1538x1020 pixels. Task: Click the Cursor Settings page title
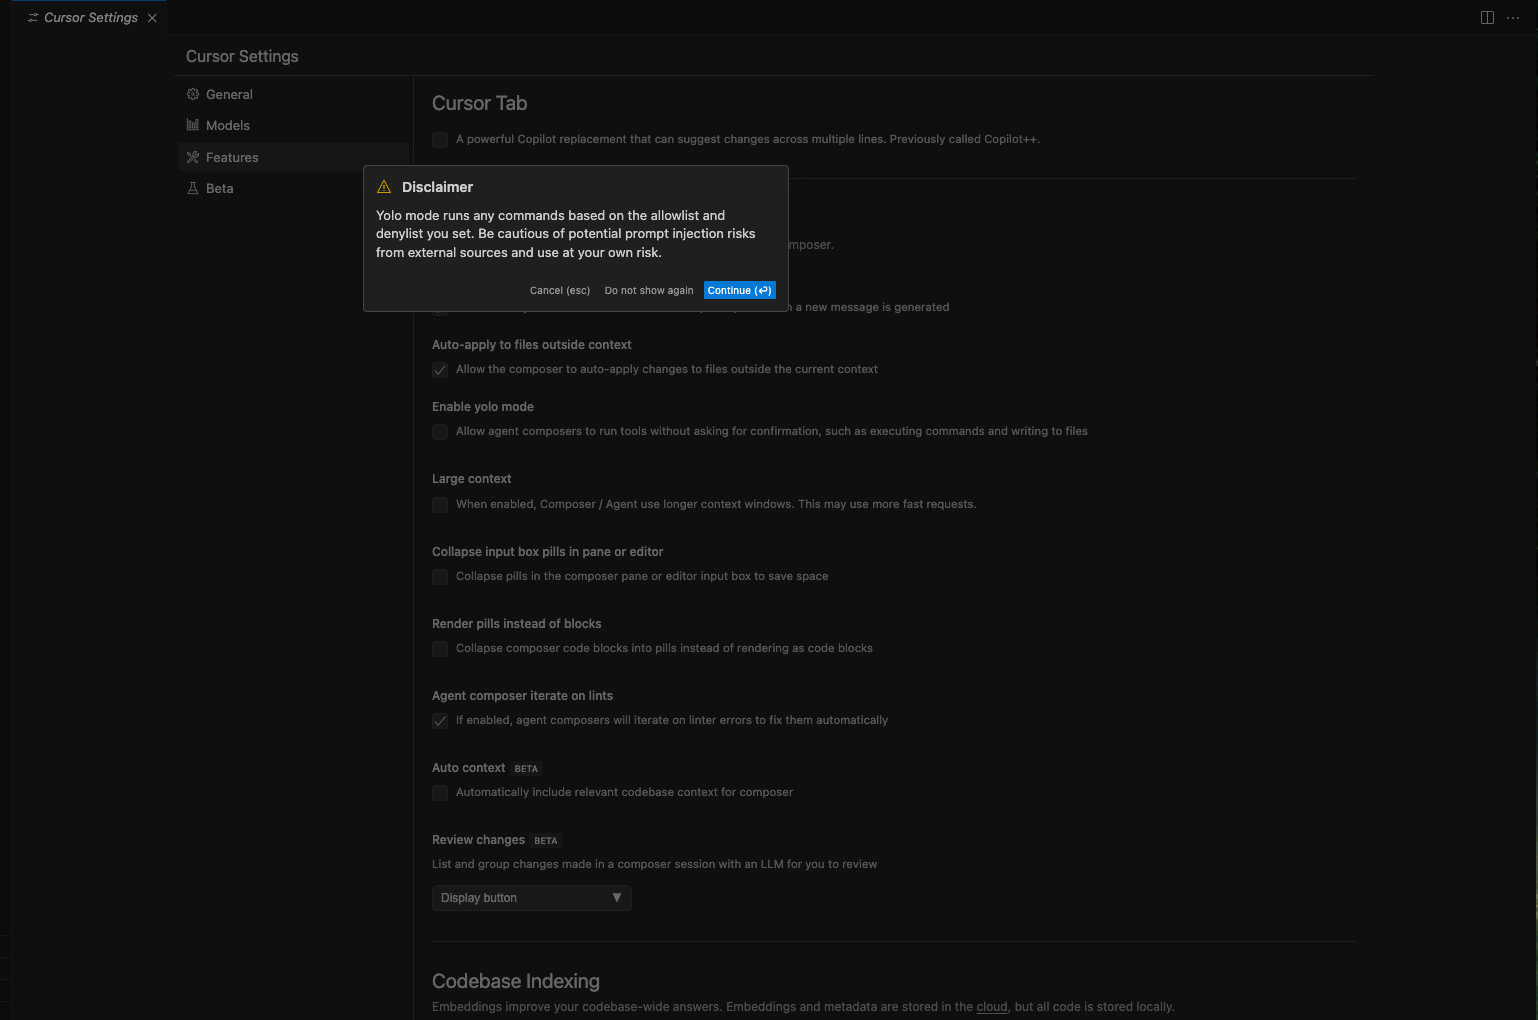(x=242, y=56)
